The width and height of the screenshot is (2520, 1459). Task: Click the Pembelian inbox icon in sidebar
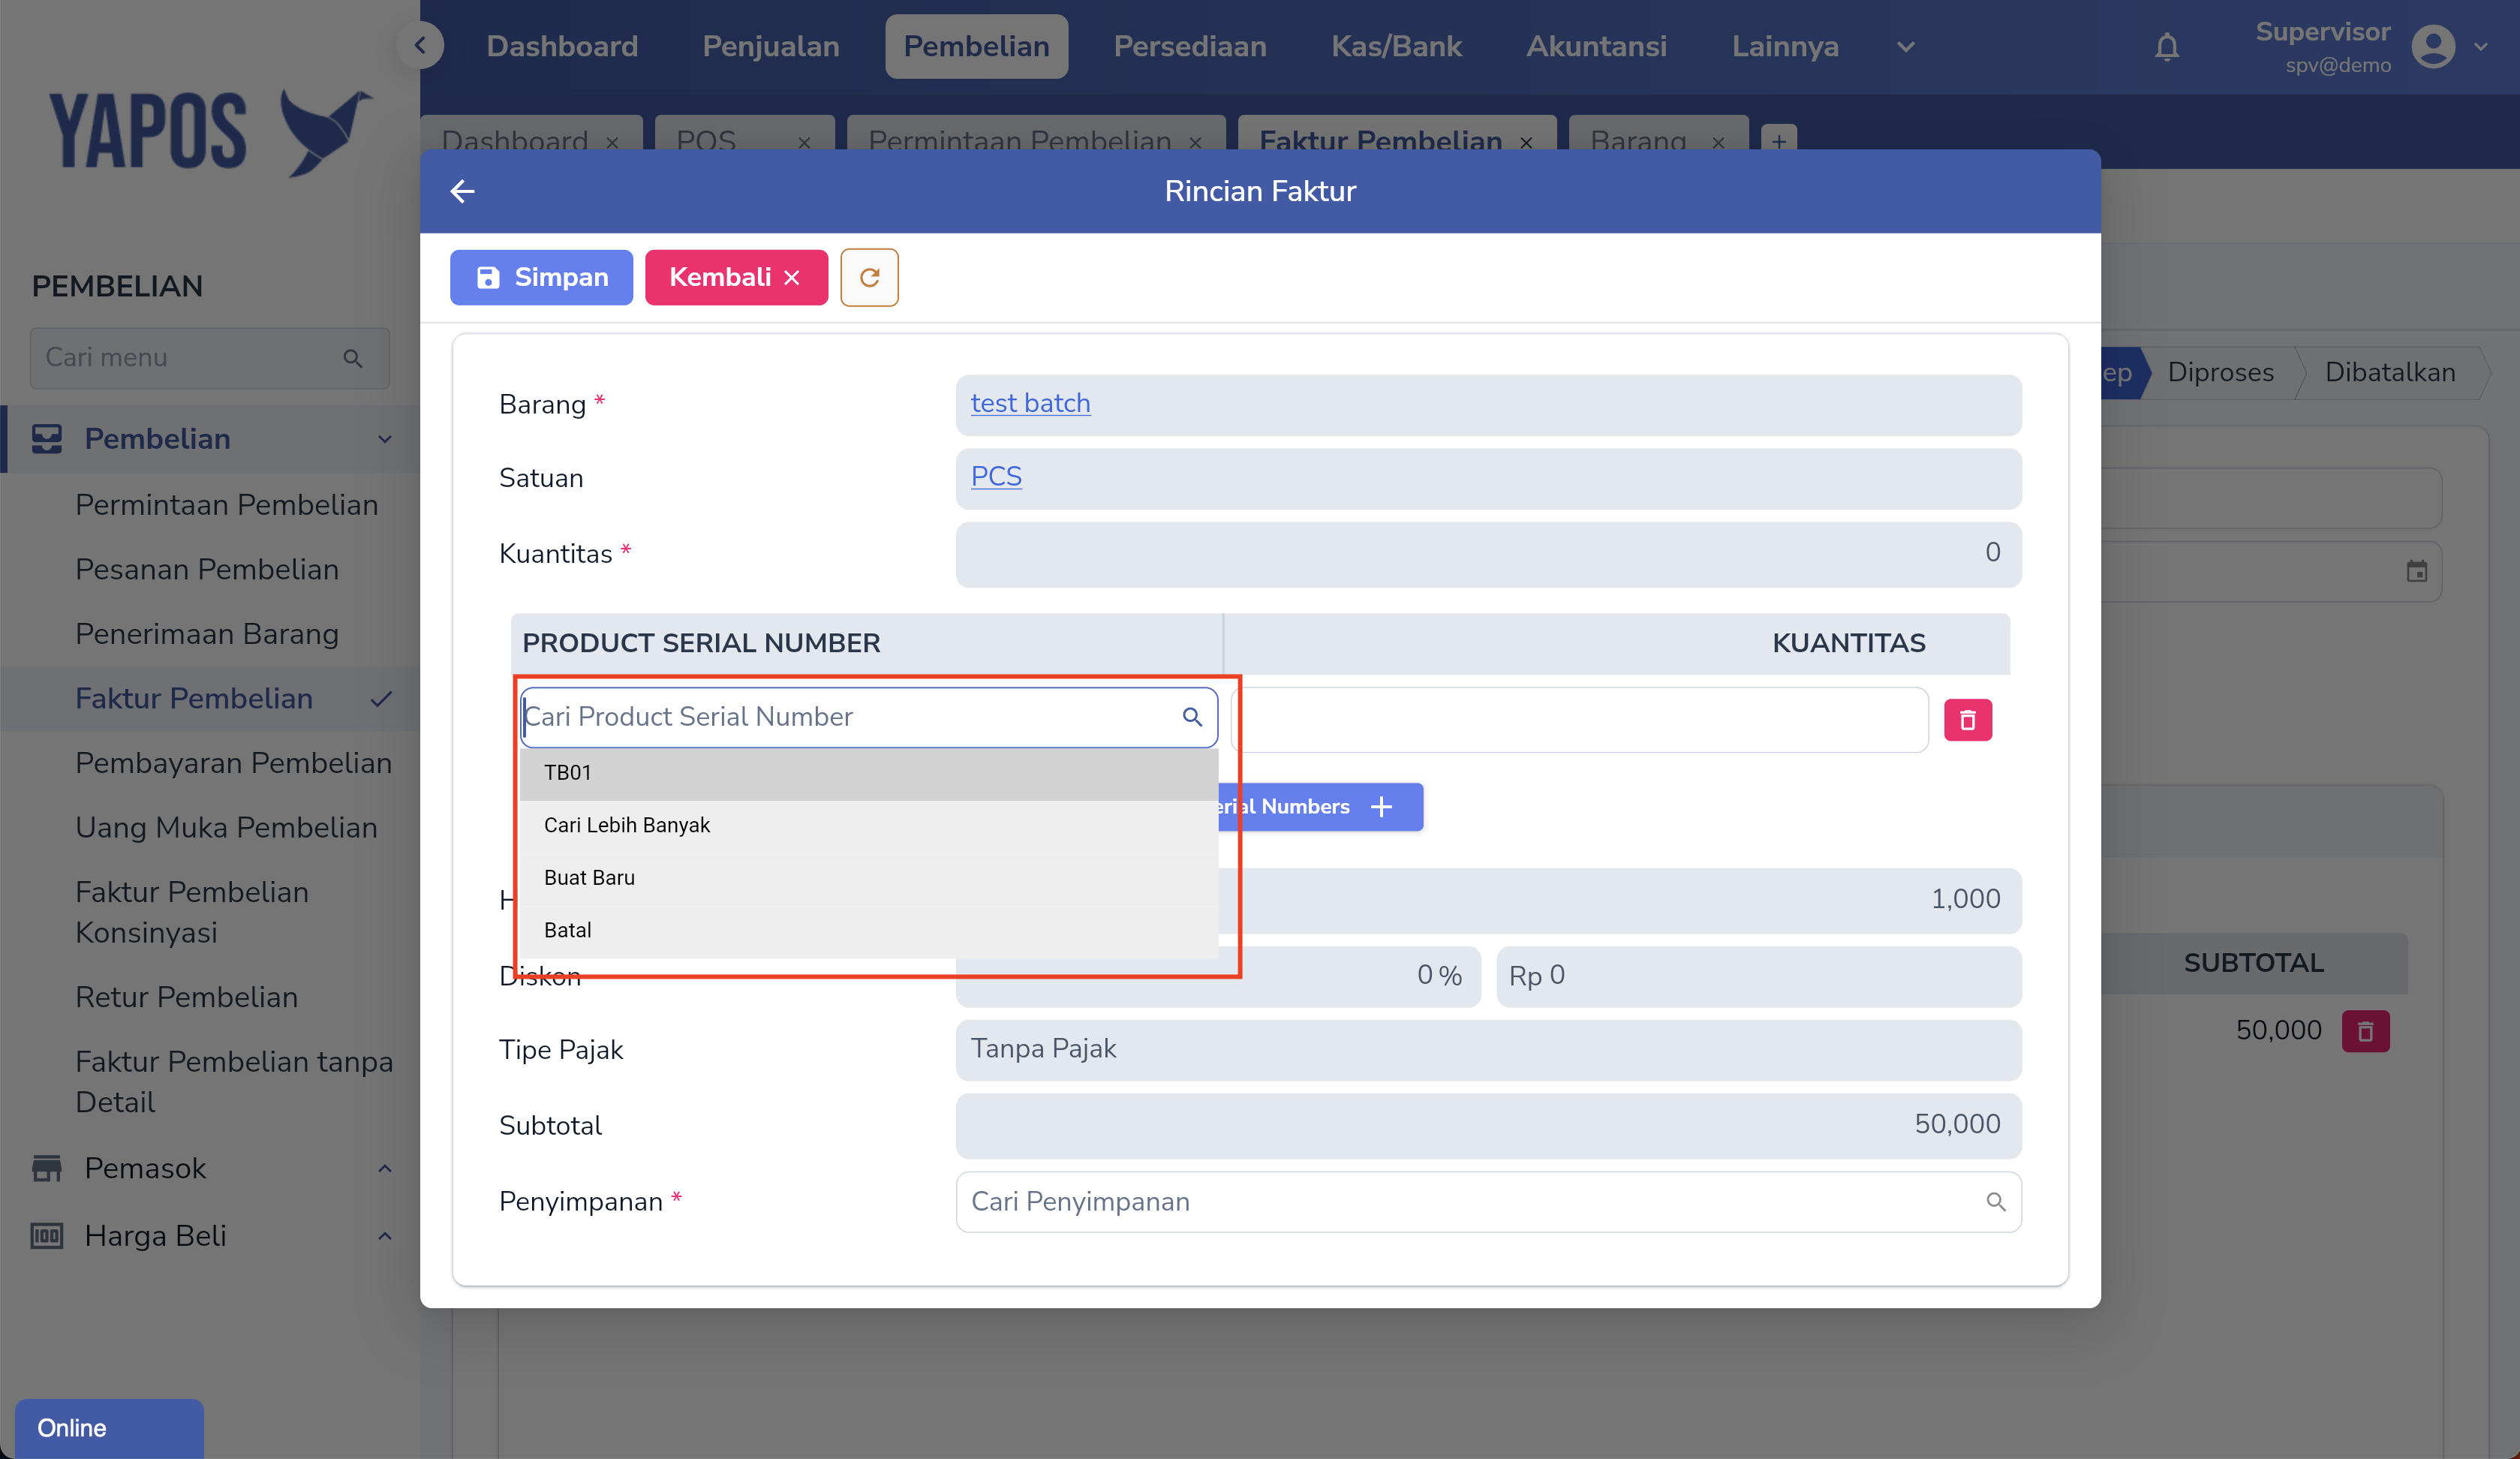[46, 439]
